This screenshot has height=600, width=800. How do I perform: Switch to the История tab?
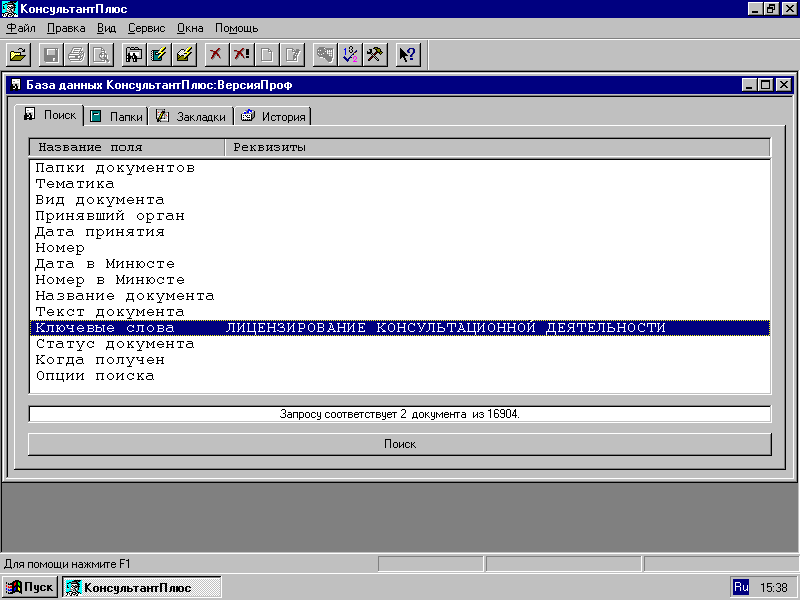click(x=273, y=116)
